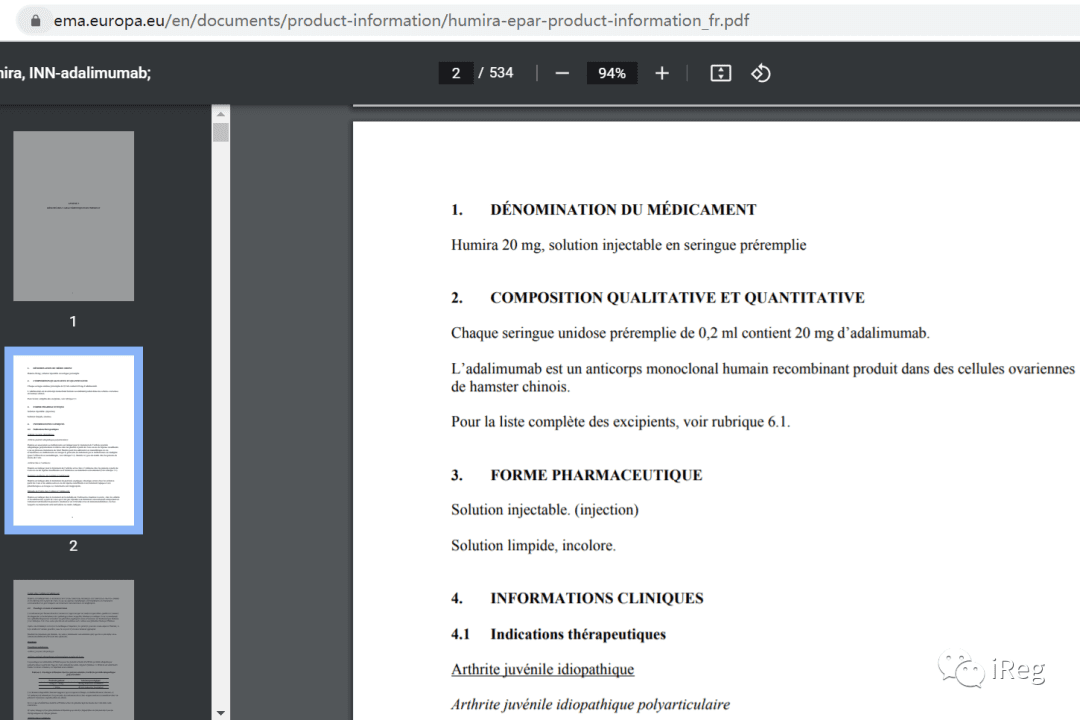1080x720 pixels.
Task: Click the zoom in plus icon
Action: click(662, 73)
